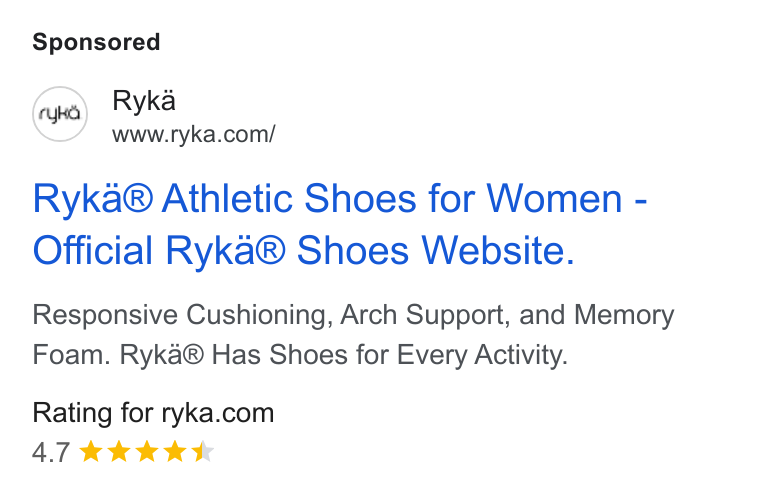Open the Rykä® Athletic Shoes for Women headline

(x=340, y=199)
